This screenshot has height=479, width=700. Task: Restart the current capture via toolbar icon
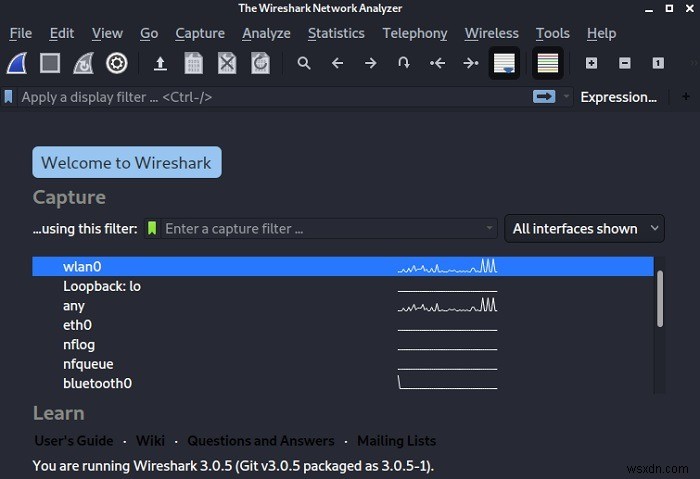click(83, 63)
